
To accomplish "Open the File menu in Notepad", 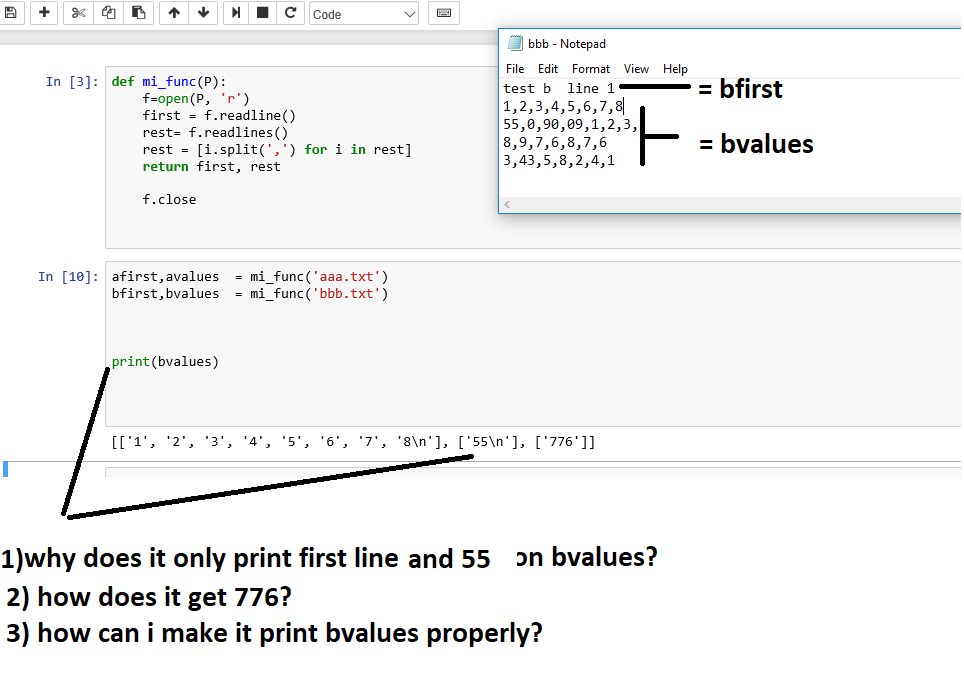I will click(515, 69).
